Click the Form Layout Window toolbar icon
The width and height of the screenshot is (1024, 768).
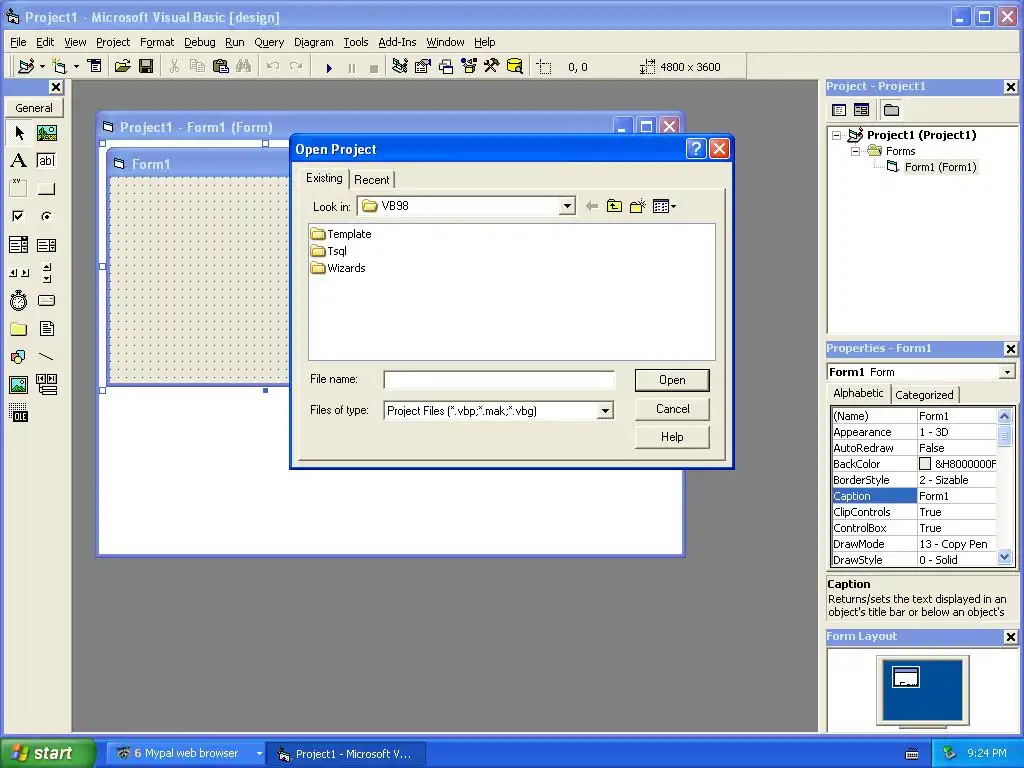(x=446, y=66)
